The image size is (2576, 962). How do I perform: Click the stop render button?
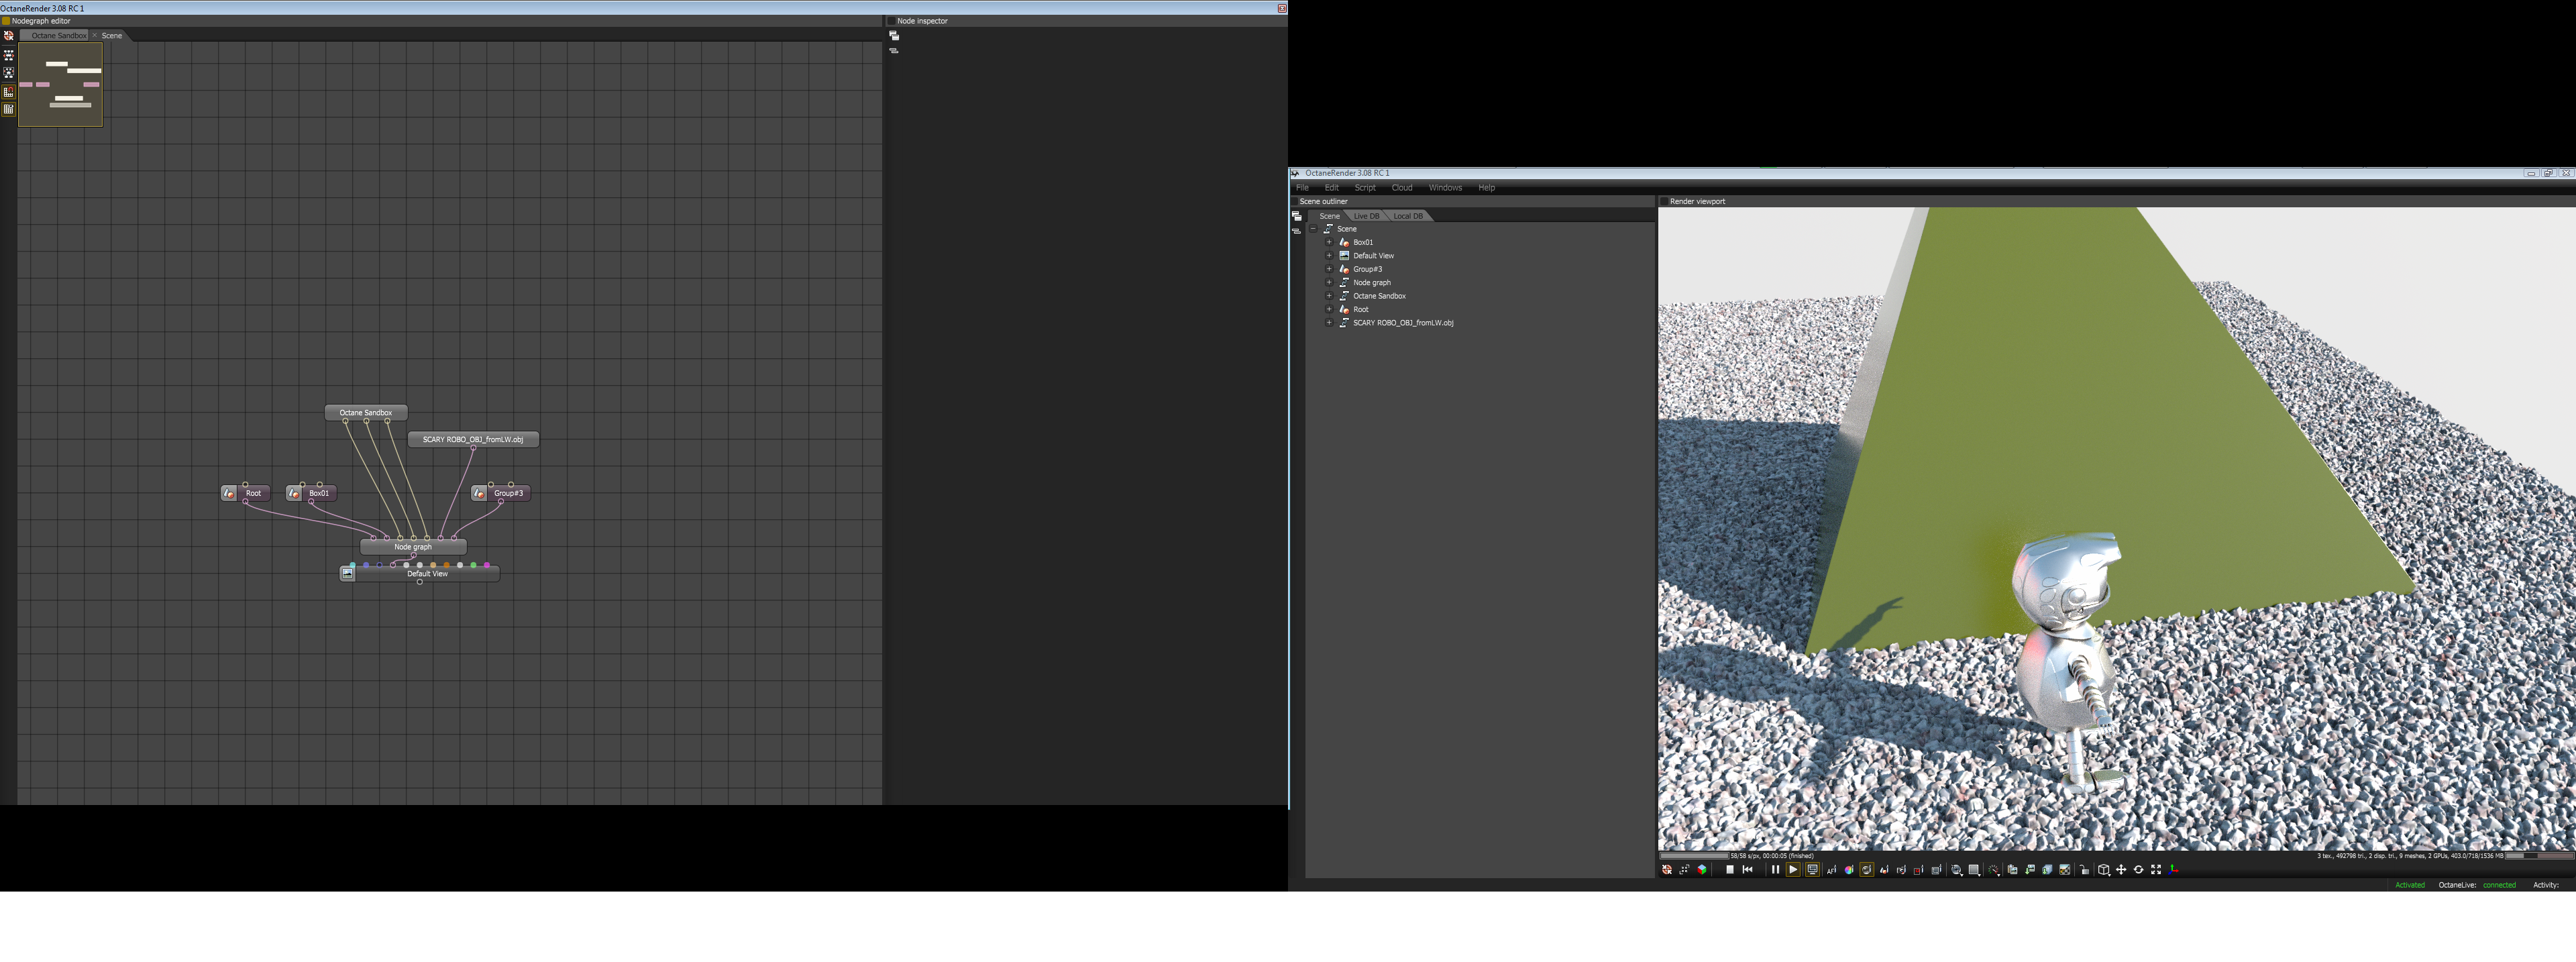coord(1730,870)
